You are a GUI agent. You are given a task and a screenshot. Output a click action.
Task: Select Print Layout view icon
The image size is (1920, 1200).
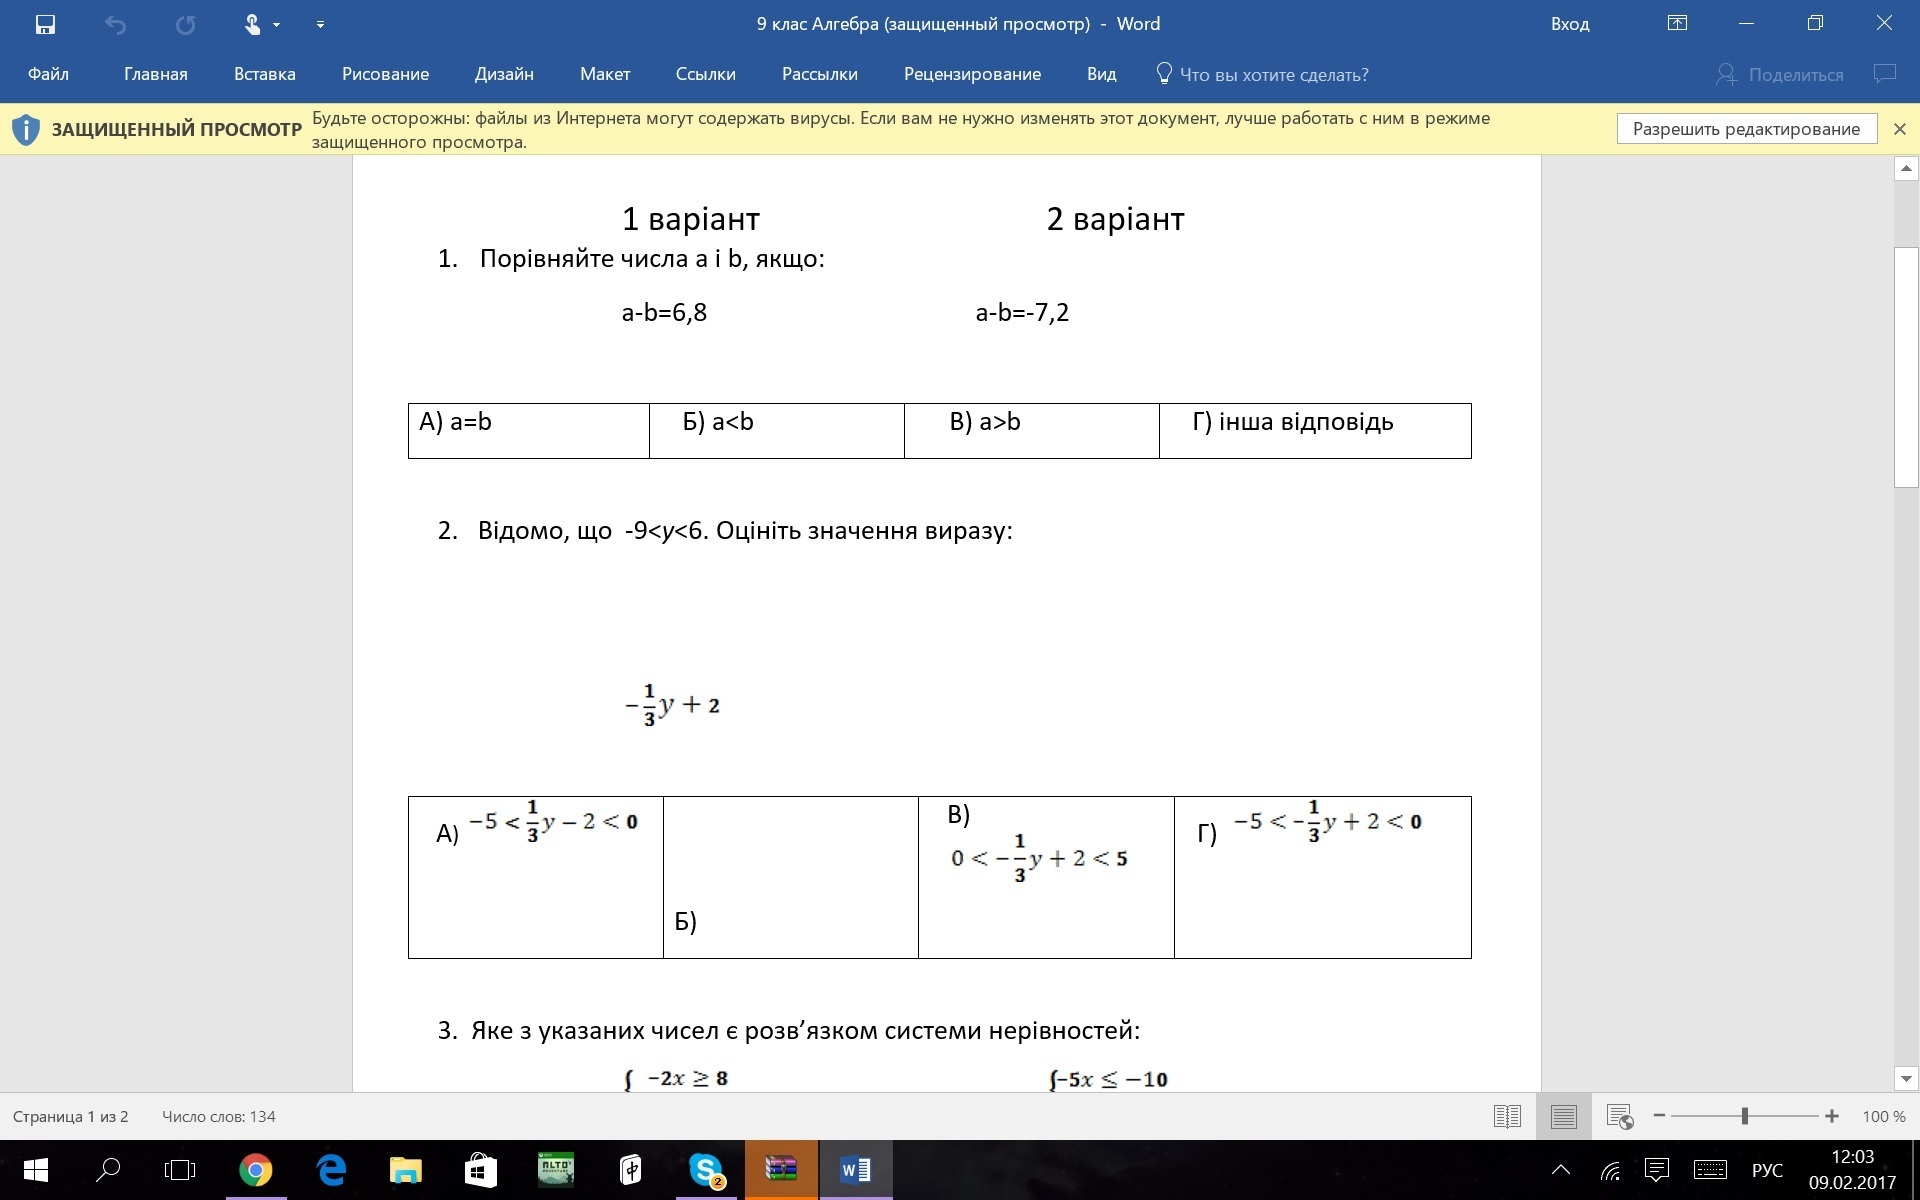[x=1563, y=1116]
